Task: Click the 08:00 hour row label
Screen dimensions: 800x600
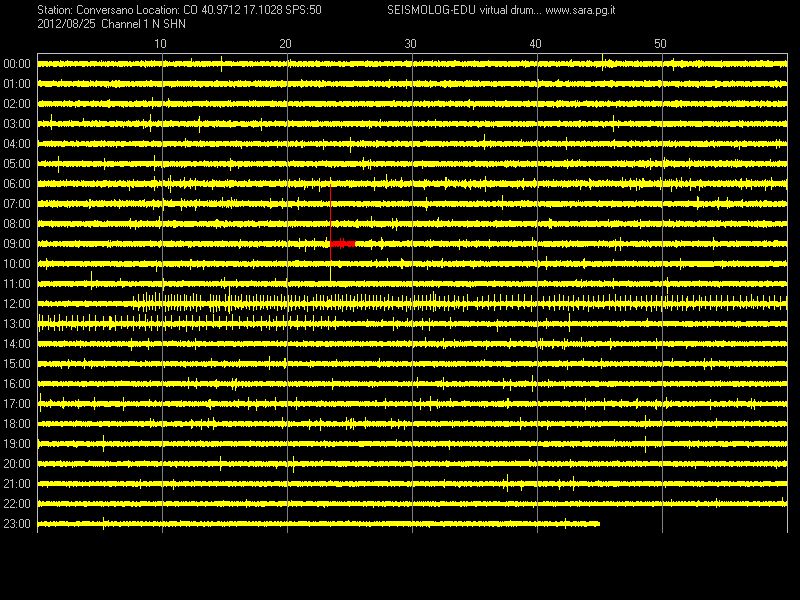Action: tap(17, 224)
